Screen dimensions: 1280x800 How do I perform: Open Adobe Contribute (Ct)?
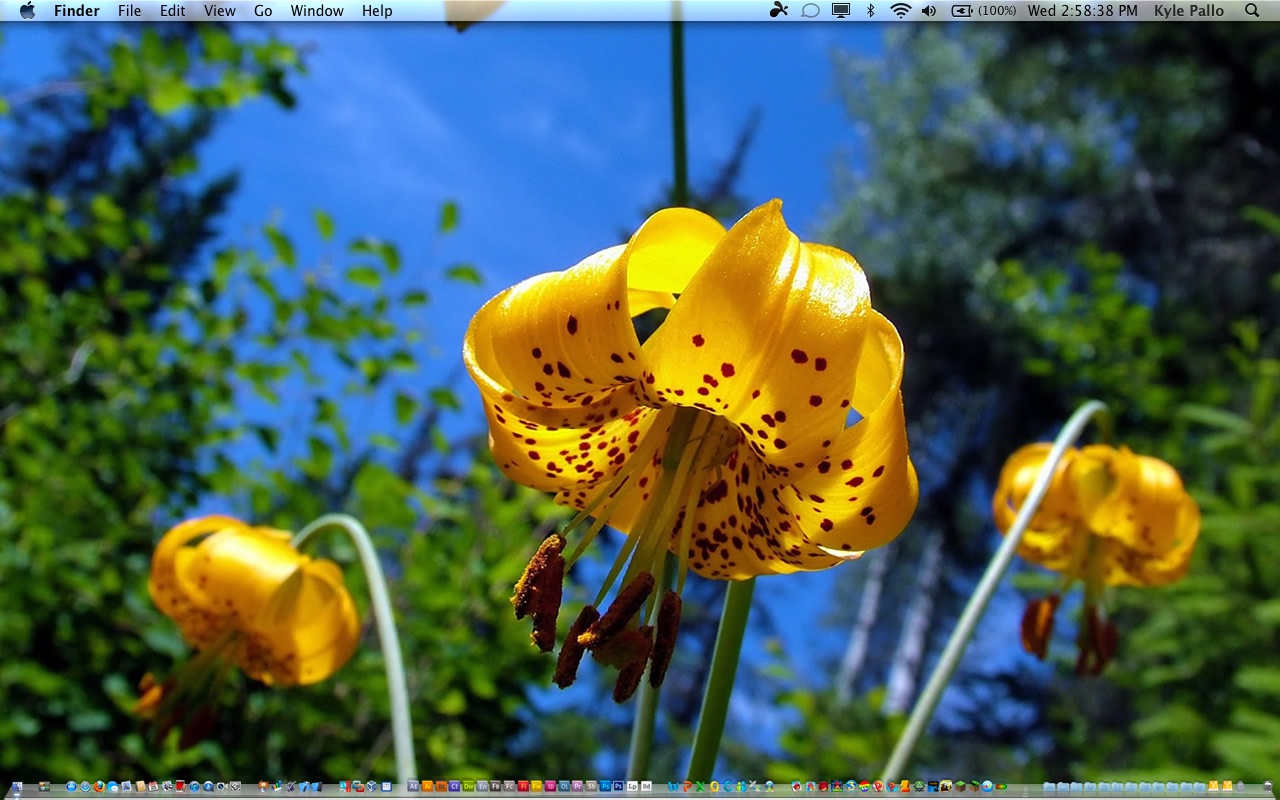(x=454, y=786)
